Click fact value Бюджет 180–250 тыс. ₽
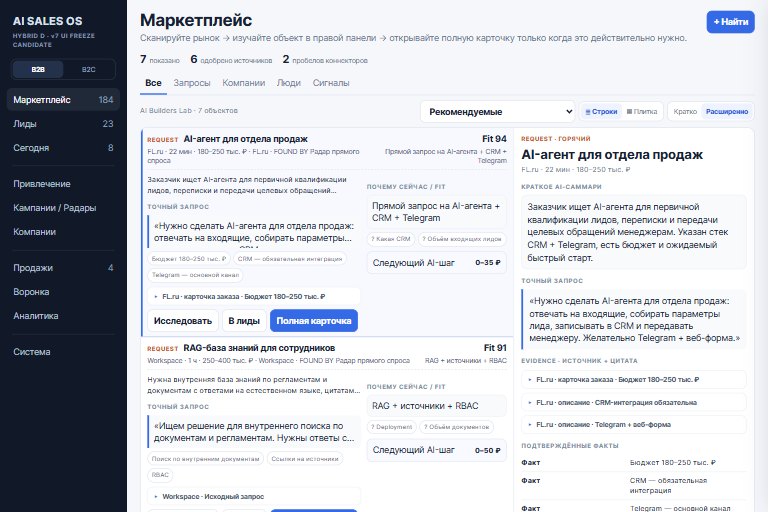This screenshot has height=512, width=768. pyautogui.click(x=672, y=463)
